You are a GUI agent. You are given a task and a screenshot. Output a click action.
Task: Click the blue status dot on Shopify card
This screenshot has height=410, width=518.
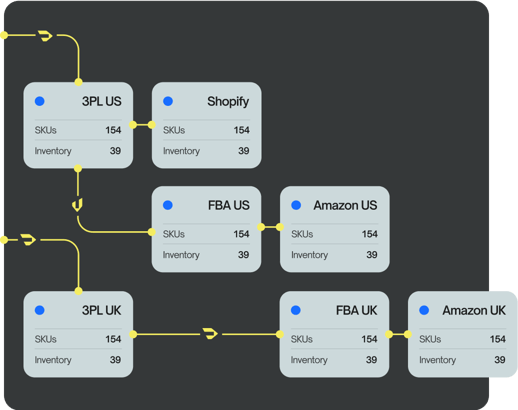click(168, 101)
